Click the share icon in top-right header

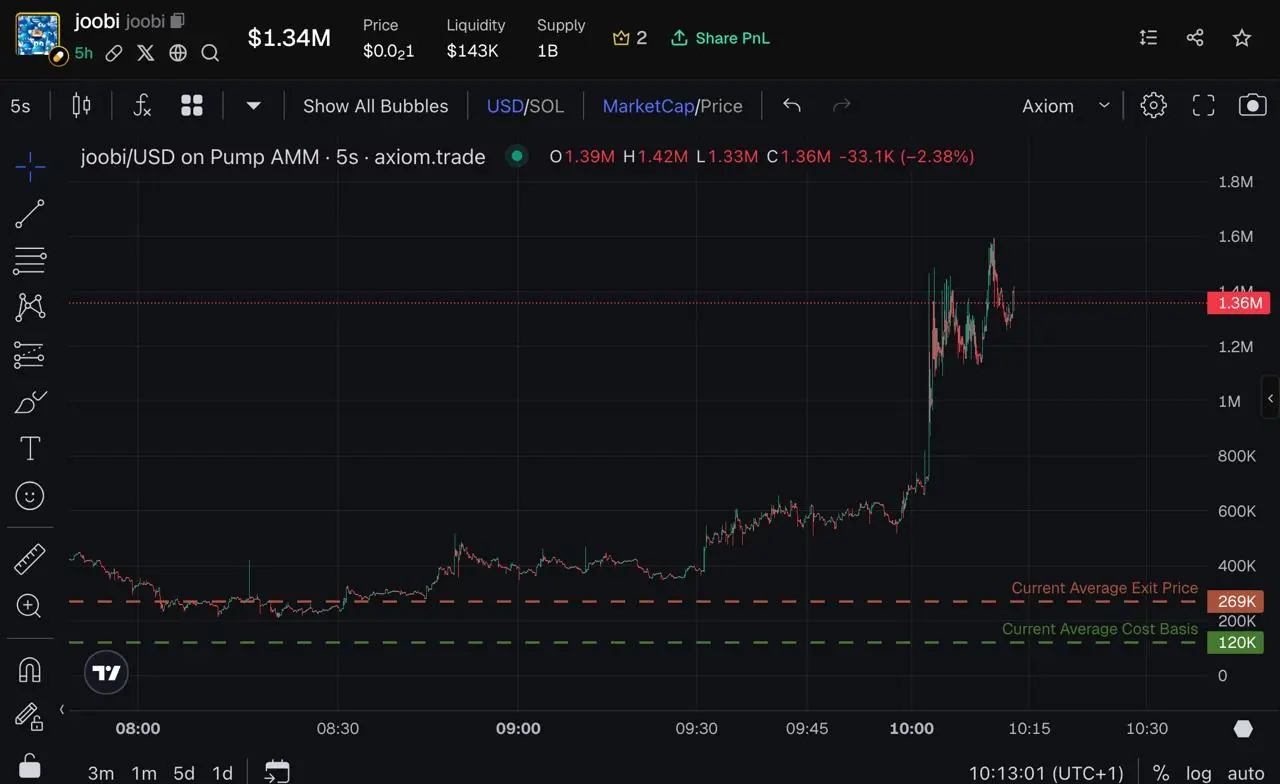[1195, 38]
